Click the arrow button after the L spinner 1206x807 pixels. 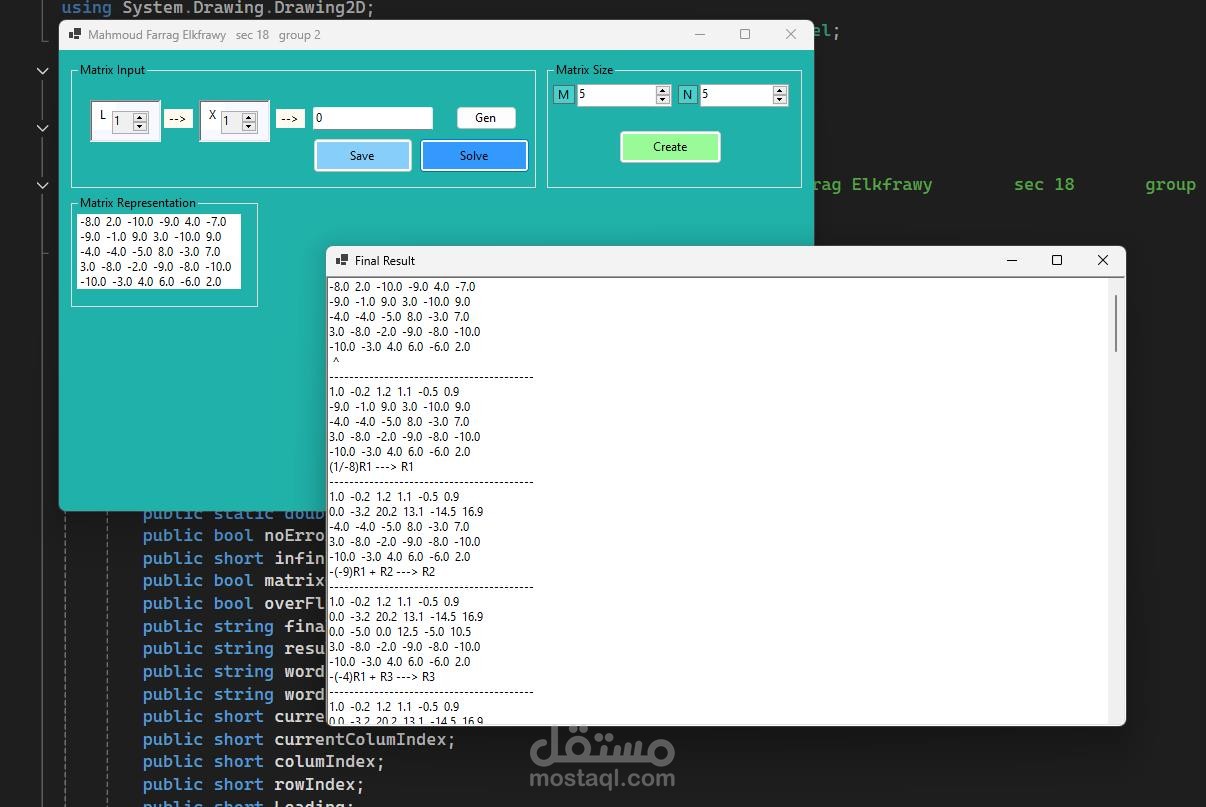[178, 119]
